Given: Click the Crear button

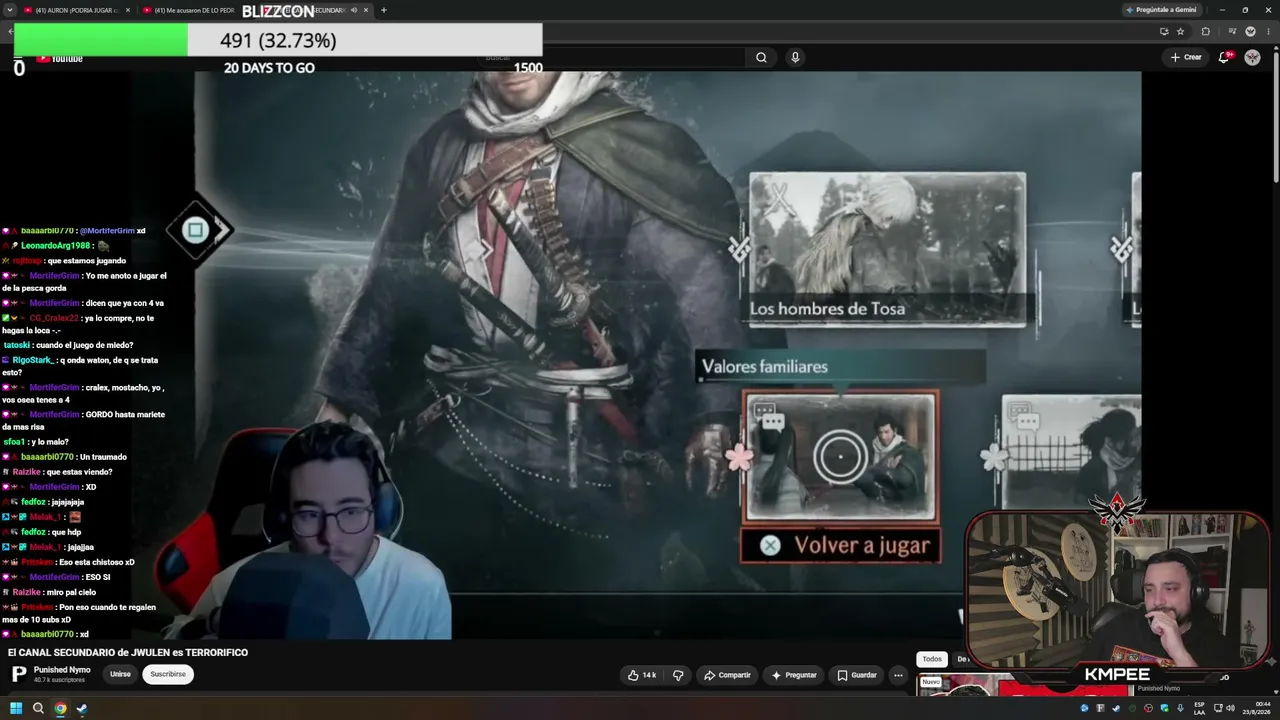Looking at the screenshot, I should [1186, 57].
